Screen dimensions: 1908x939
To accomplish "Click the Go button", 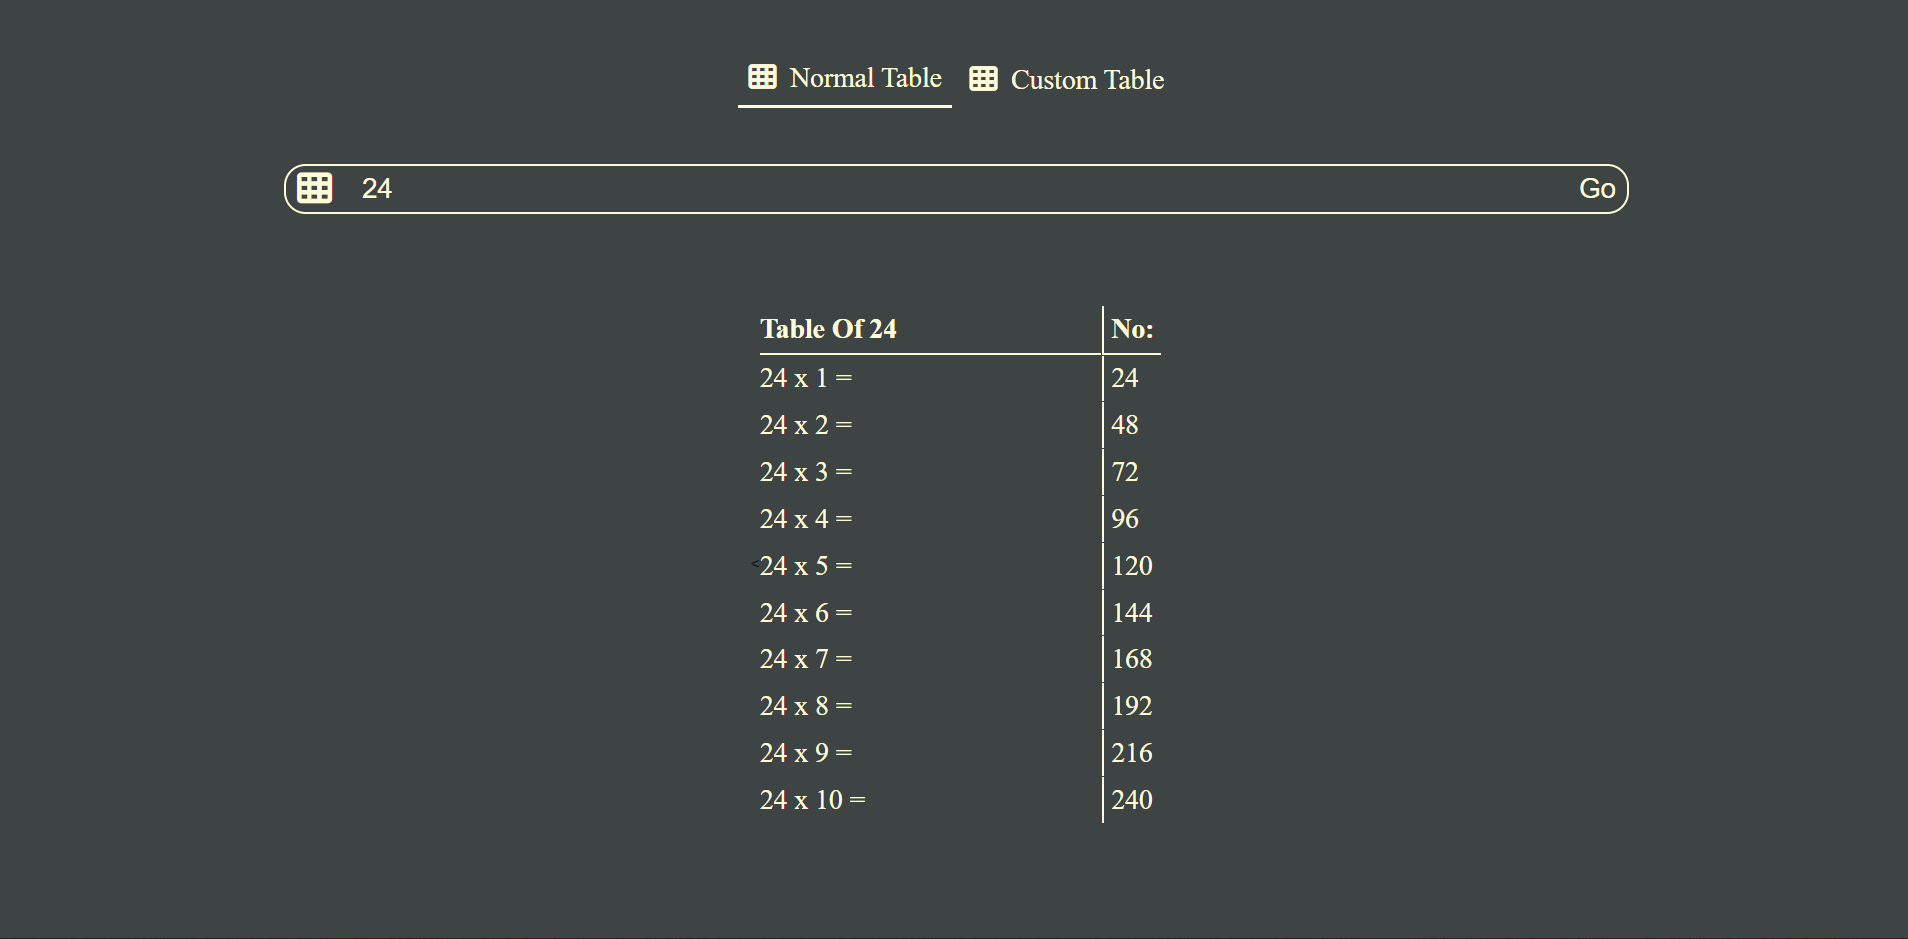I will (1597, 189).
